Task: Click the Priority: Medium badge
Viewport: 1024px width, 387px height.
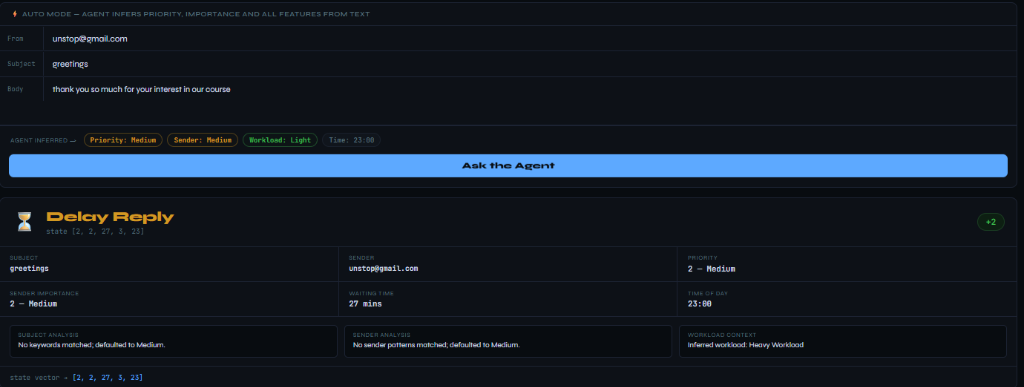Action: (123, 140)
